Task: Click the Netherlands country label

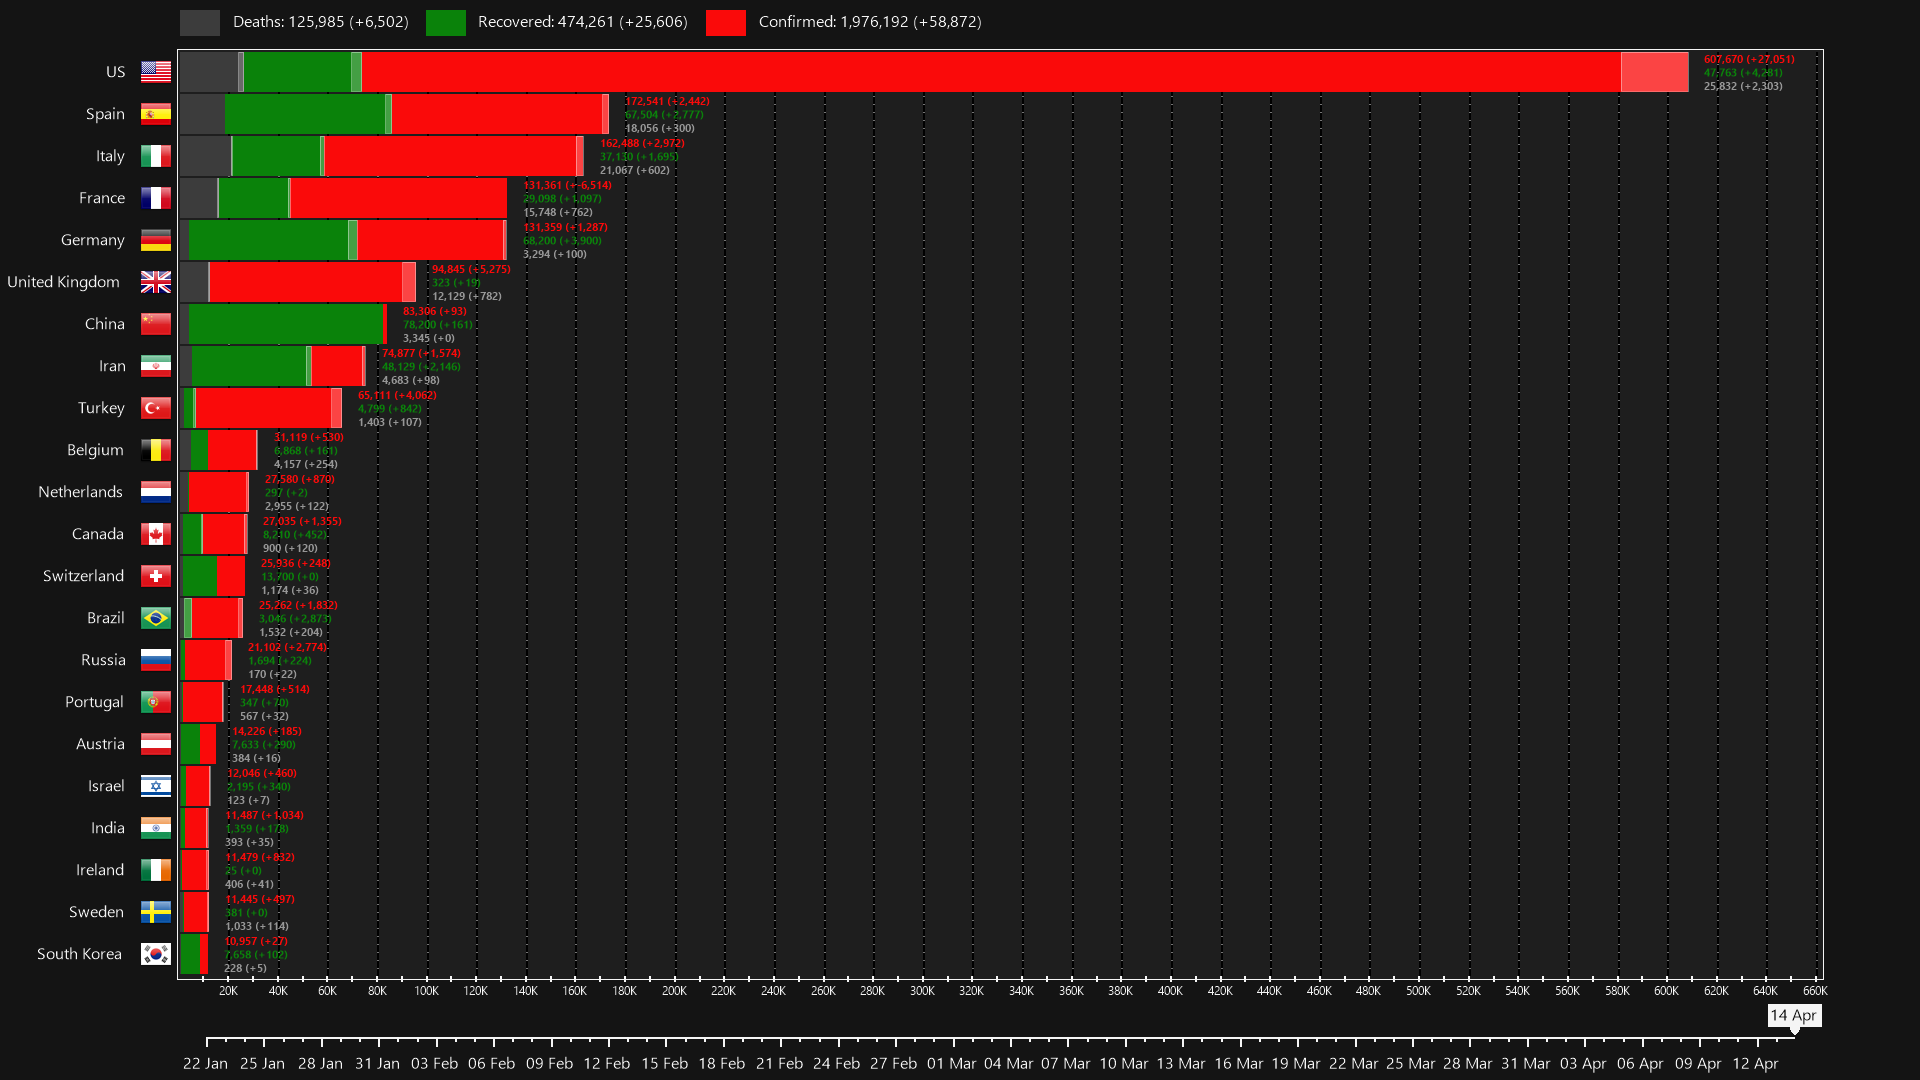Action: (80, 492)
